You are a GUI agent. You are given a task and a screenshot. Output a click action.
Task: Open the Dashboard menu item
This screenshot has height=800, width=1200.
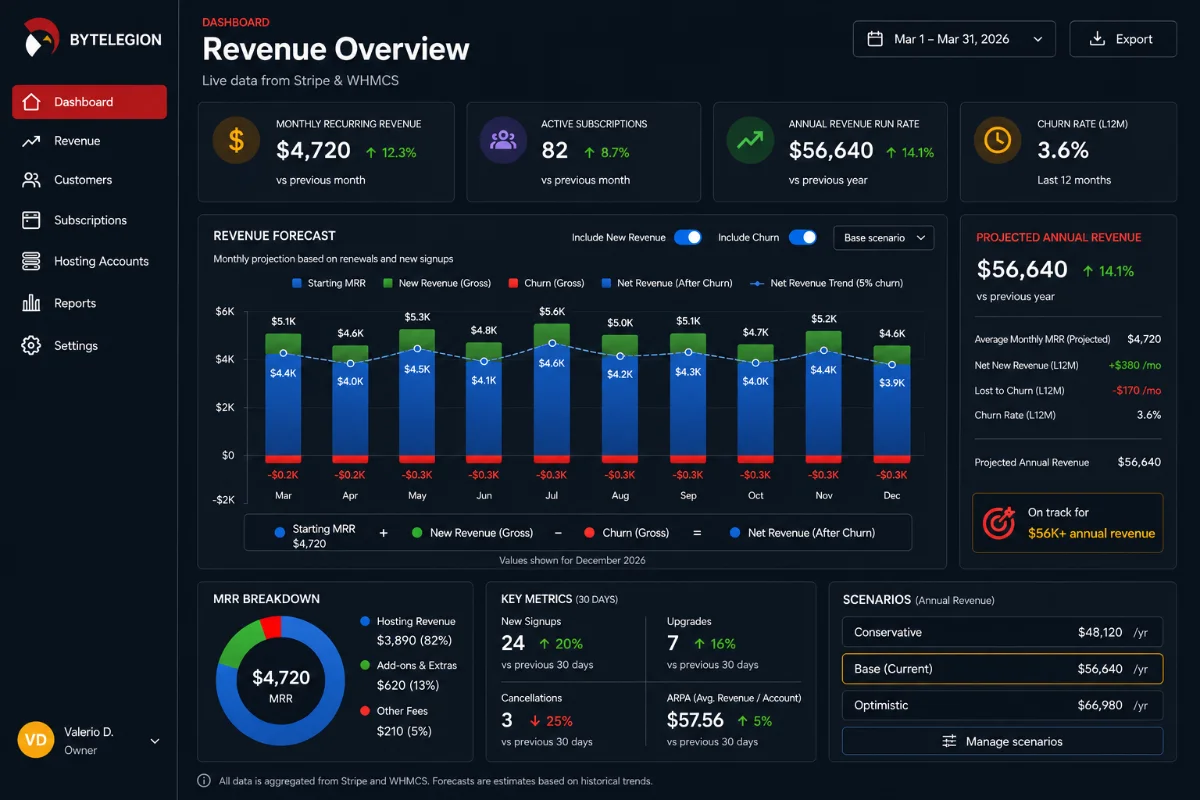(89, 102)
